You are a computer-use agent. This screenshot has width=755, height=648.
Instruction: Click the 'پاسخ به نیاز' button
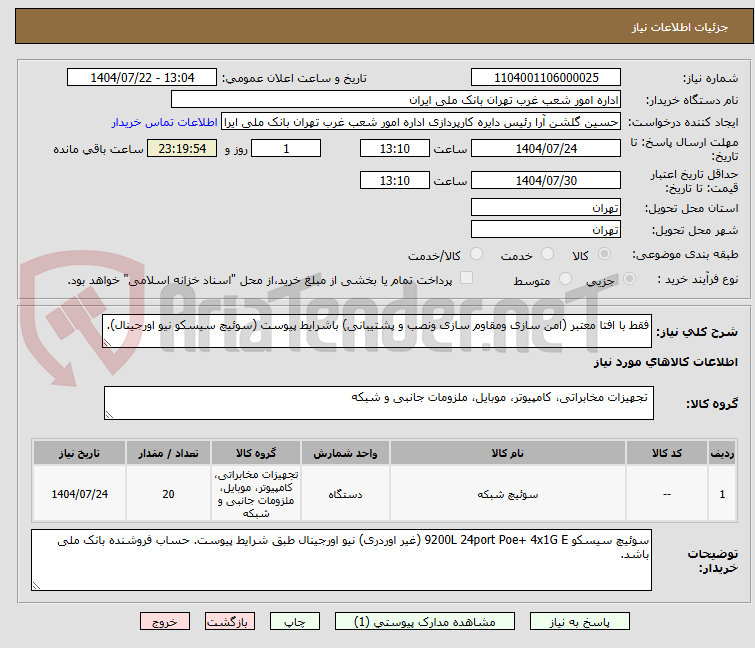point(579,622)
